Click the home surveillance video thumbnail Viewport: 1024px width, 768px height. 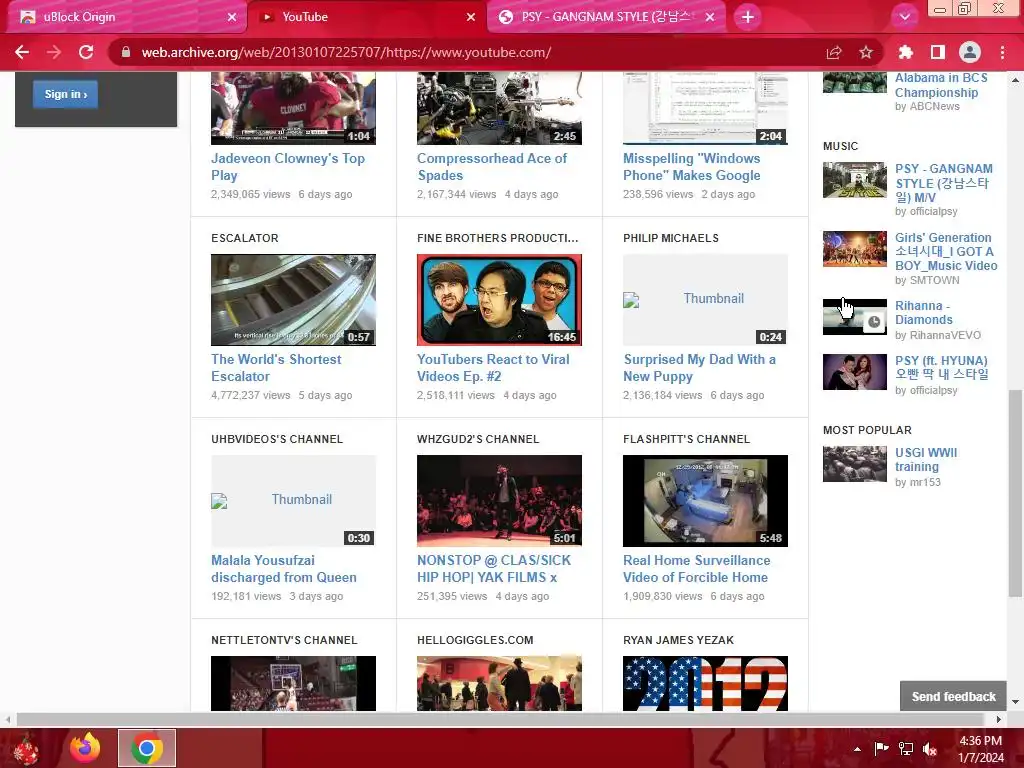click(x=705, y=501)
